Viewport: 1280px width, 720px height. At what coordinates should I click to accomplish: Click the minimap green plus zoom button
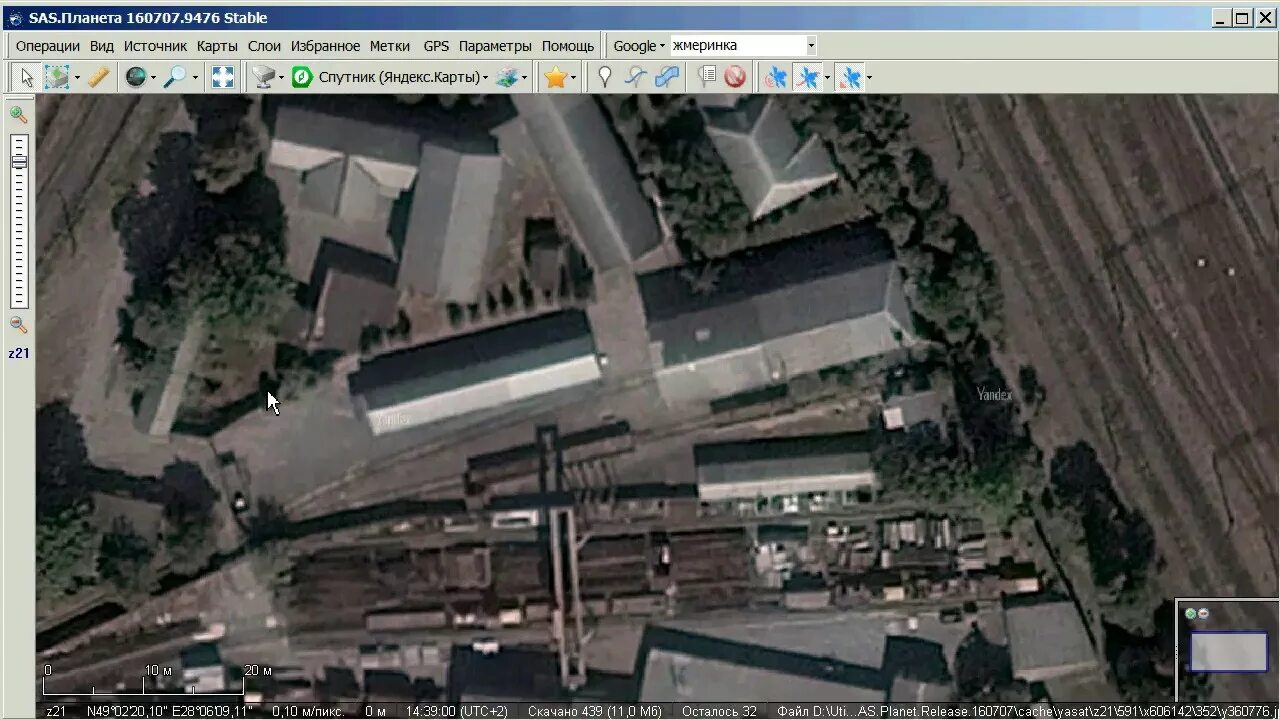click(1190, 614)
